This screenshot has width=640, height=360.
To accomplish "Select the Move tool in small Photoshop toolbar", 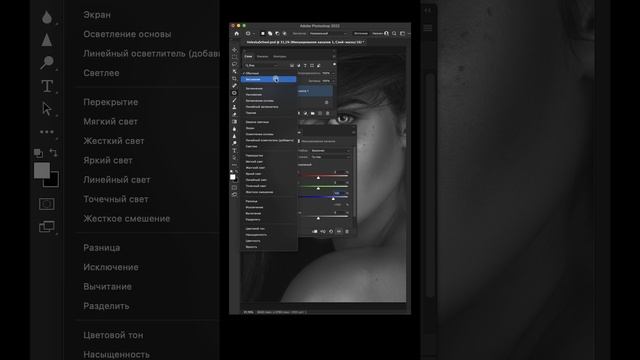I will 234,50.
